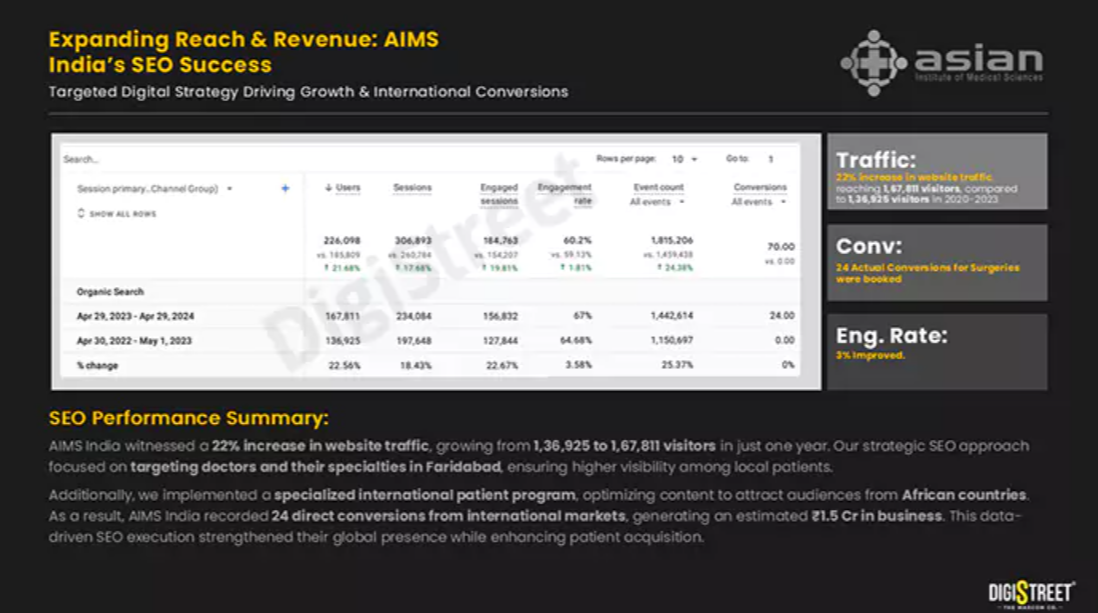Screen dimensions: 1098x613
Task: Click the Event count column header
Action: [658, 188]
